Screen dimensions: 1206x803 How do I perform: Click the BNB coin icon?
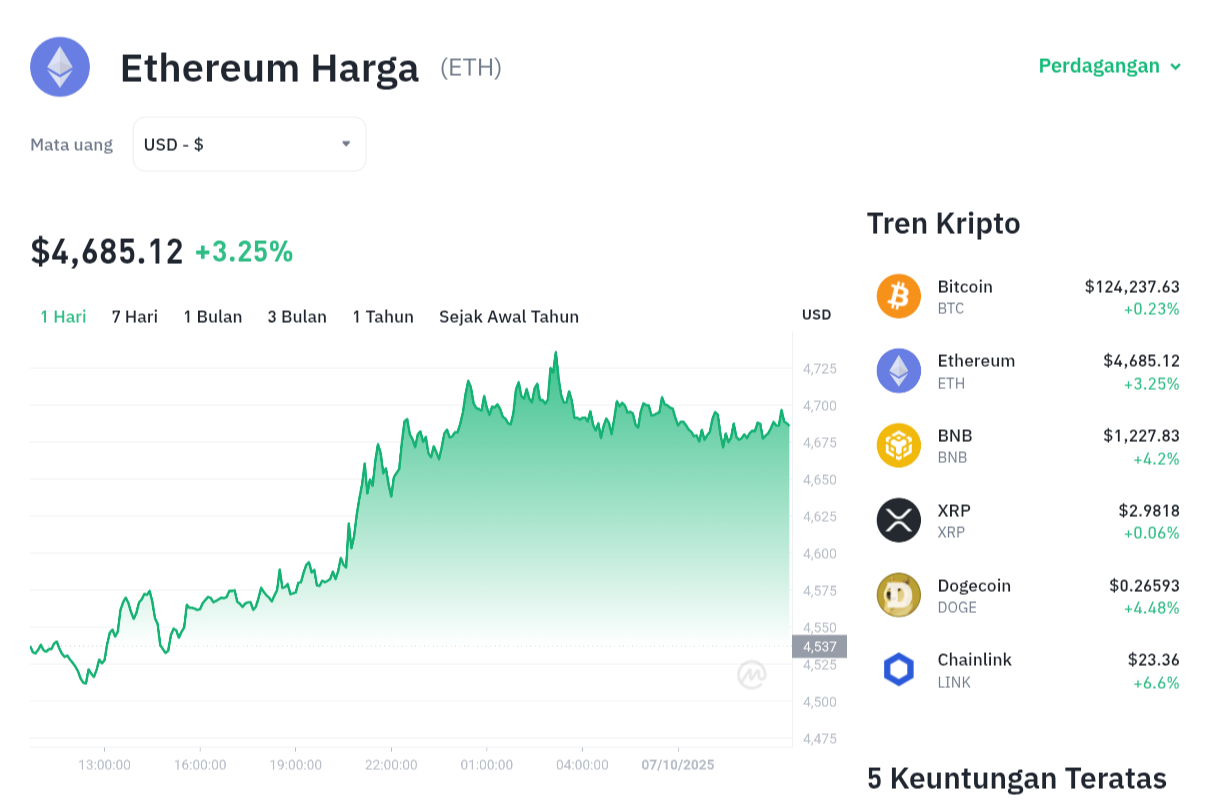pyautogui.click(x=898, y=446)
